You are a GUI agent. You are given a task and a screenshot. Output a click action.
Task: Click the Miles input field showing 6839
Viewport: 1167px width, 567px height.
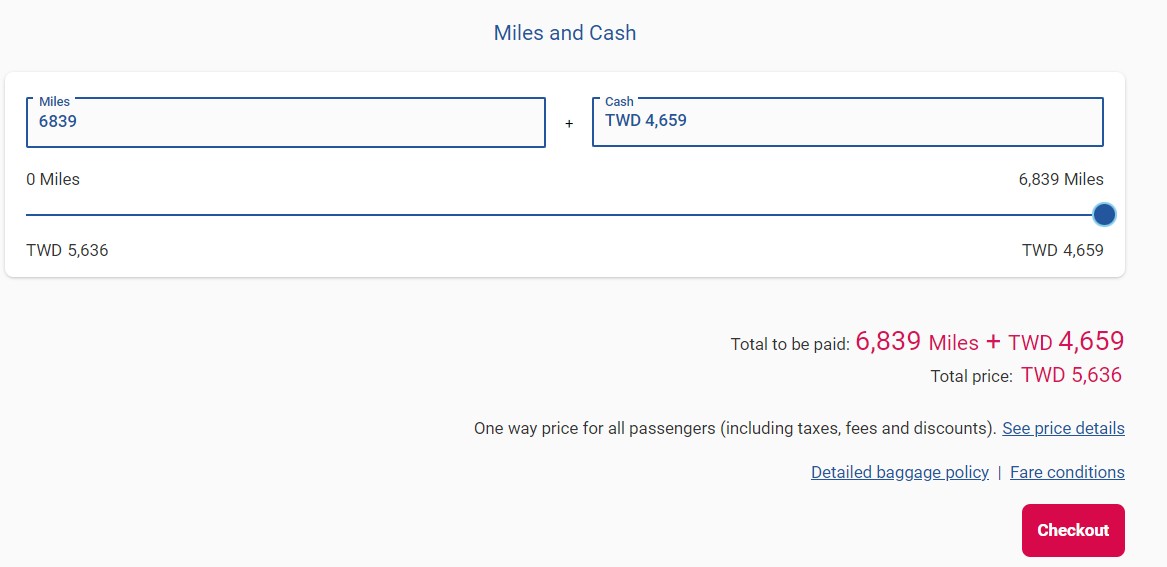[x=286, y=123]
